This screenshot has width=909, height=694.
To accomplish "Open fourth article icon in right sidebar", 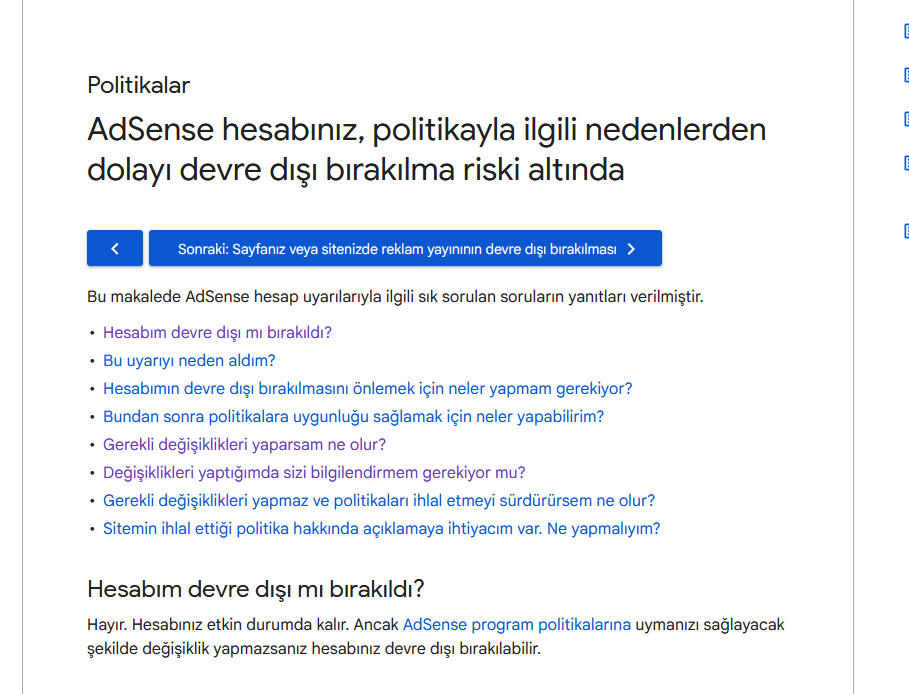I will (x=906, y=163).
